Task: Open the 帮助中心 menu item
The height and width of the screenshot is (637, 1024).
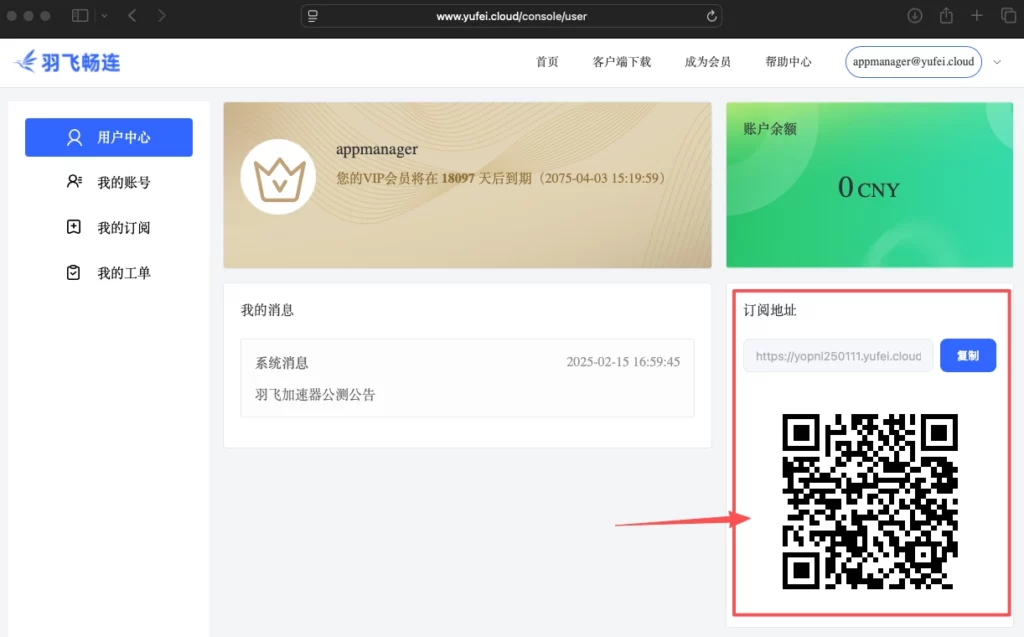Action: click(x=788, y=61)
